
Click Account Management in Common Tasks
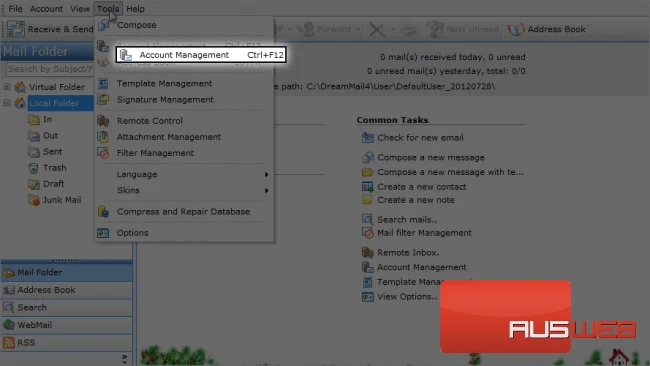pos(422,267)
